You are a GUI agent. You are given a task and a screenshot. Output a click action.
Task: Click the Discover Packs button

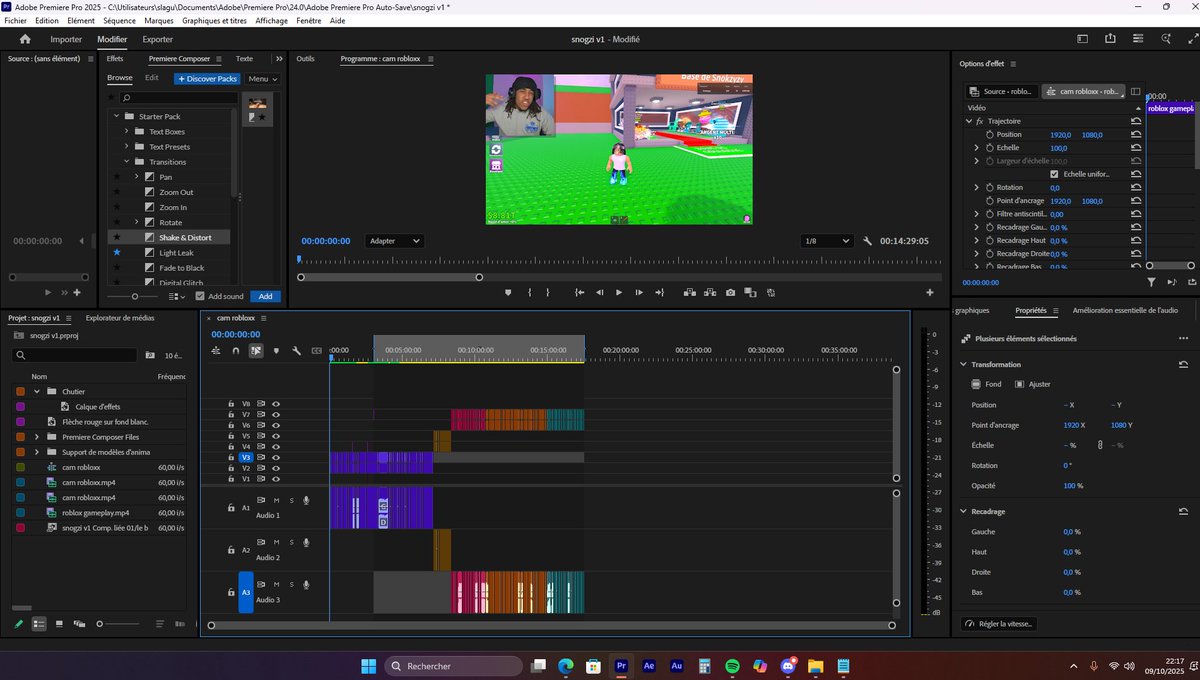[x=206, y=78]
